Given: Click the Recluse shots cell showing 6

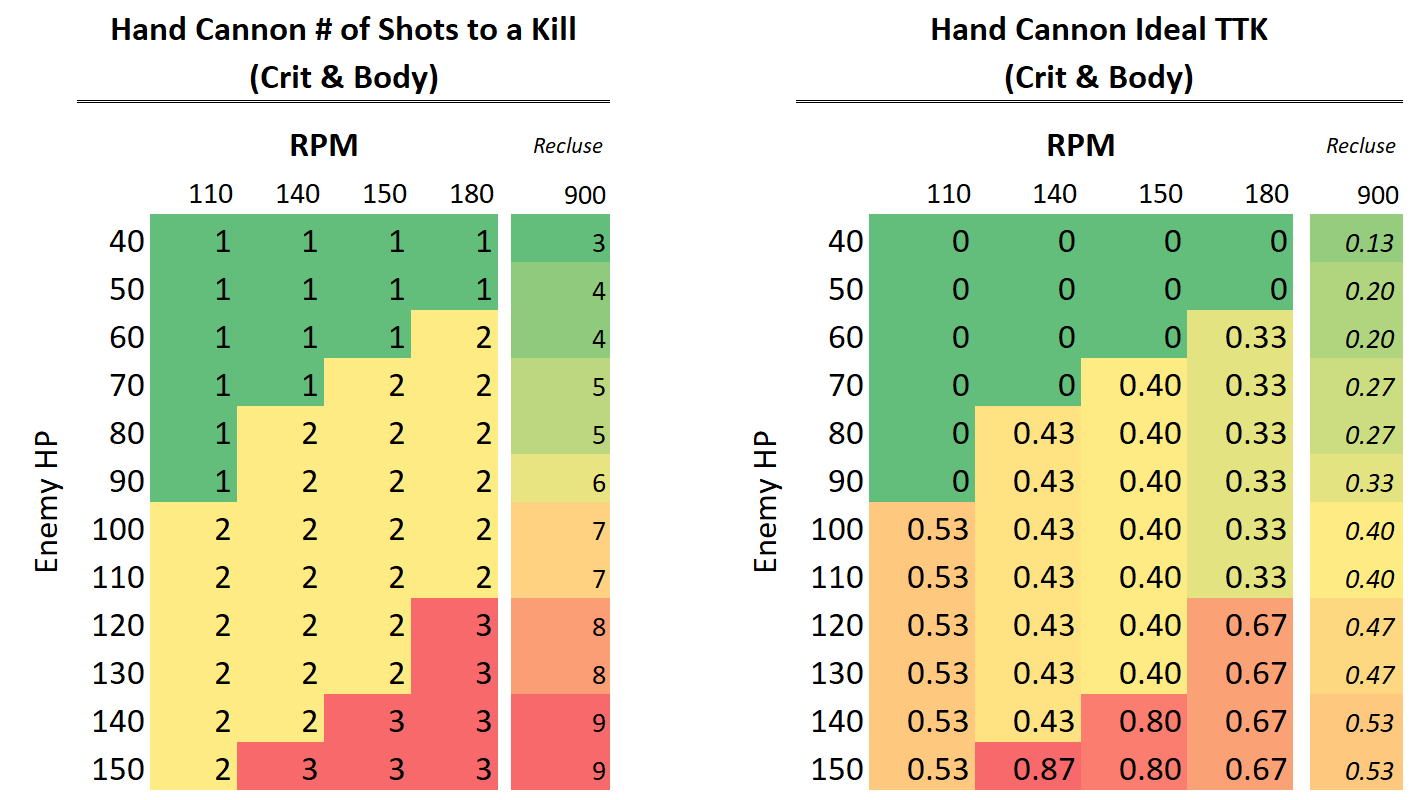Looking at the screenshot, I should (x=598, y=483).
